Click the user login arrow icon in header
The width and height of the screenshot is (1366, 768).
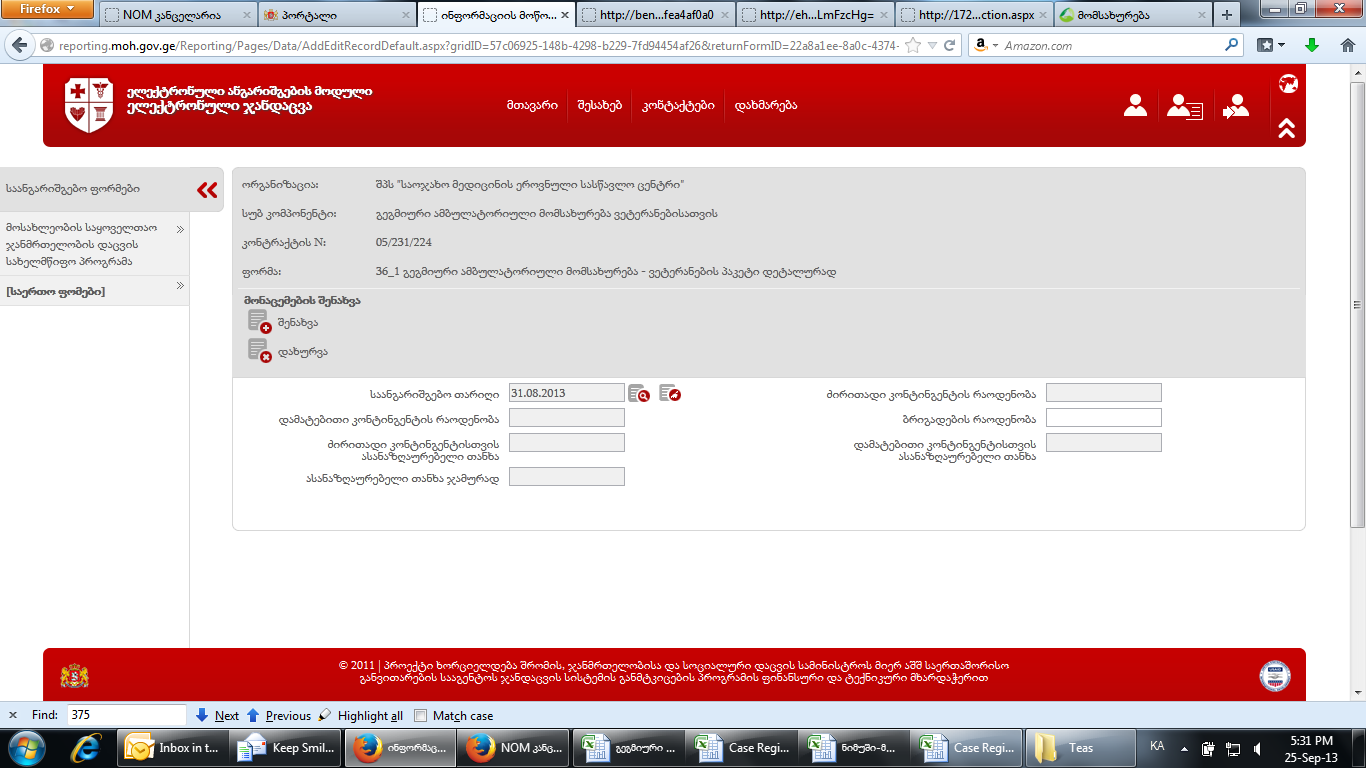(1236, 106)
